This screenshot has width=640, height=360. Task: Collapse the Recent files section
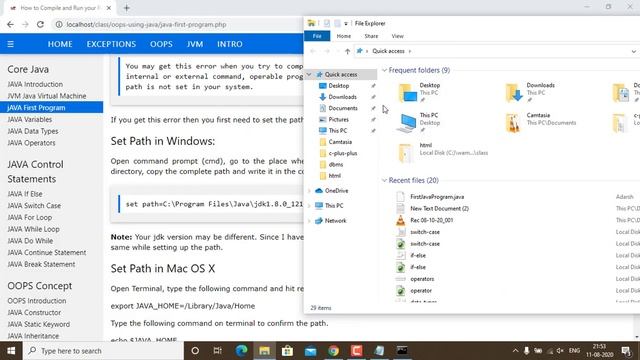pyautogui.click(x=384, y=180)
